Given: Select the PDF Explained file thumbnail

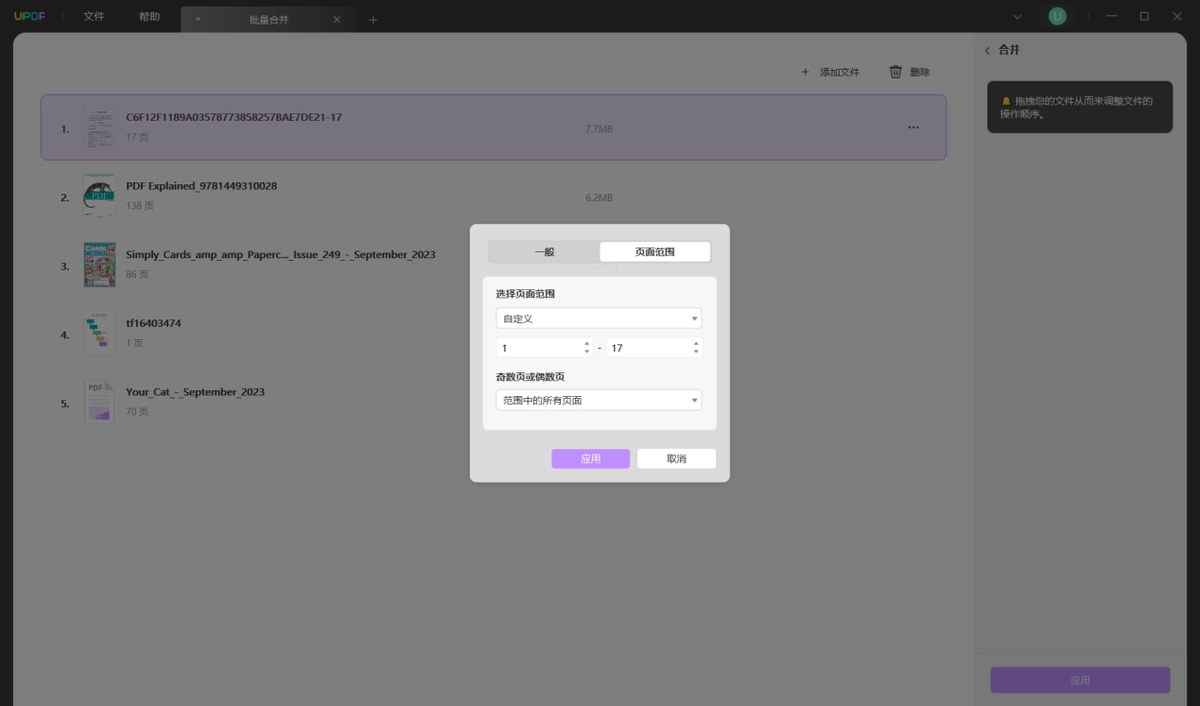Looking at the screenshot, I should [99, 196].
